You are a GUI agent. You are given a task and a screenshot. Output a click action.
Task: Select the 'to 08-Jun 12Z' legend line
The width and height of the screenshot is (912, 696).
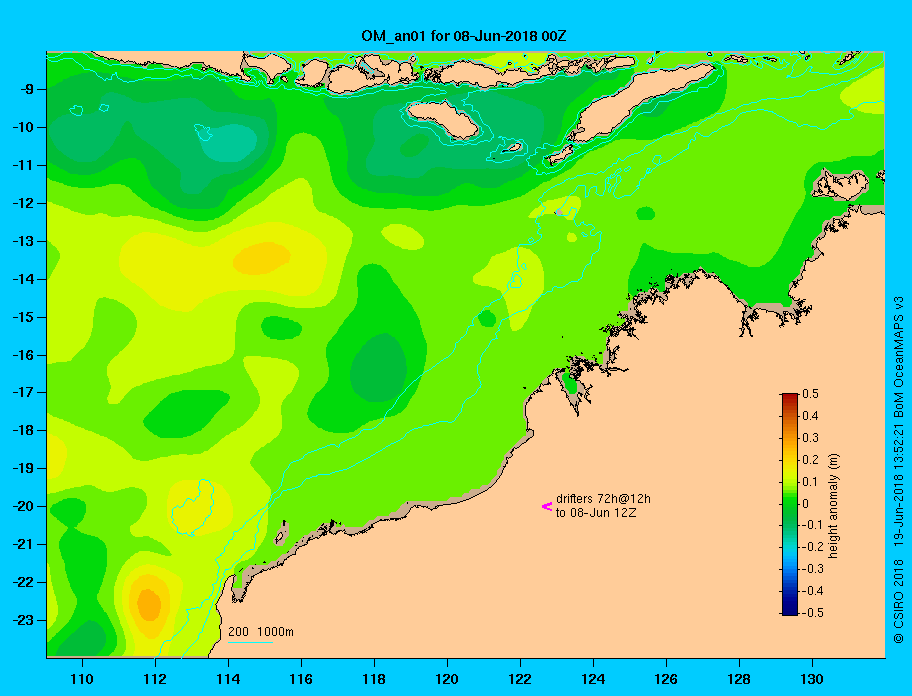point(596,513)
